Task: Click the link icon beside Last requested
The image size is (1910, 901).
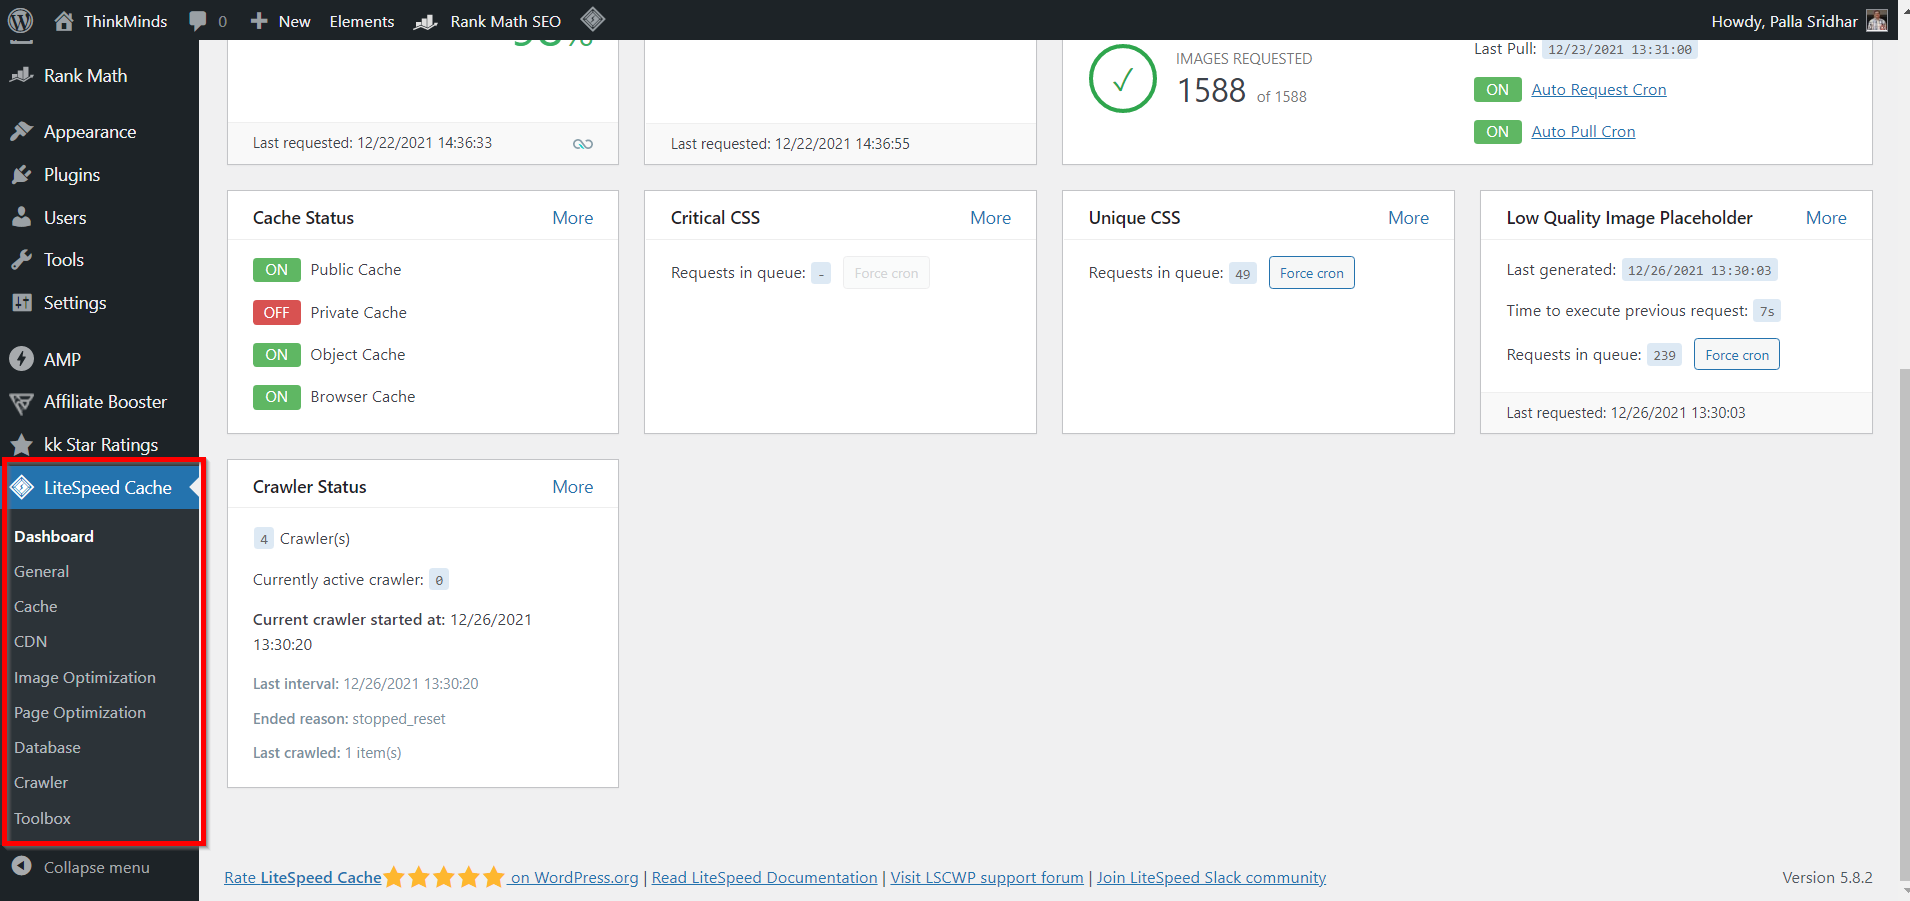Action: click(x=583, y=144)
